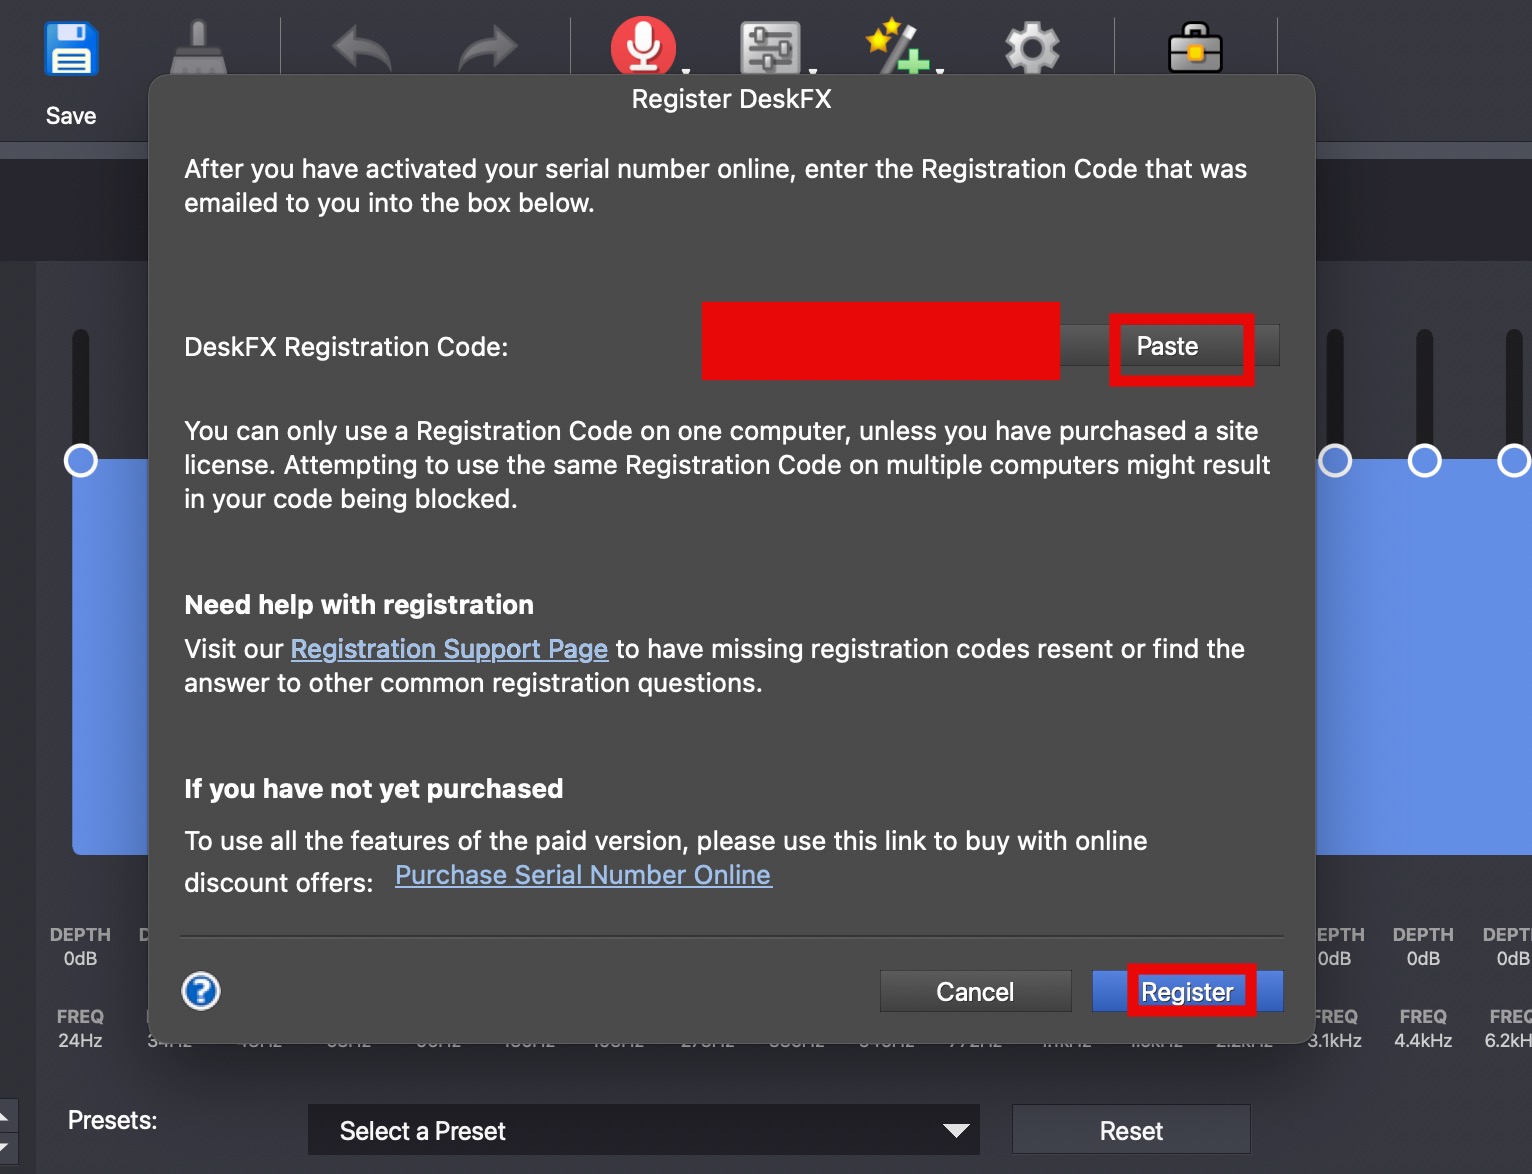This screenshot has width=1532, height=1174.
Task: Open the Registration Support Page link
Action: click(x=449, y=649)
